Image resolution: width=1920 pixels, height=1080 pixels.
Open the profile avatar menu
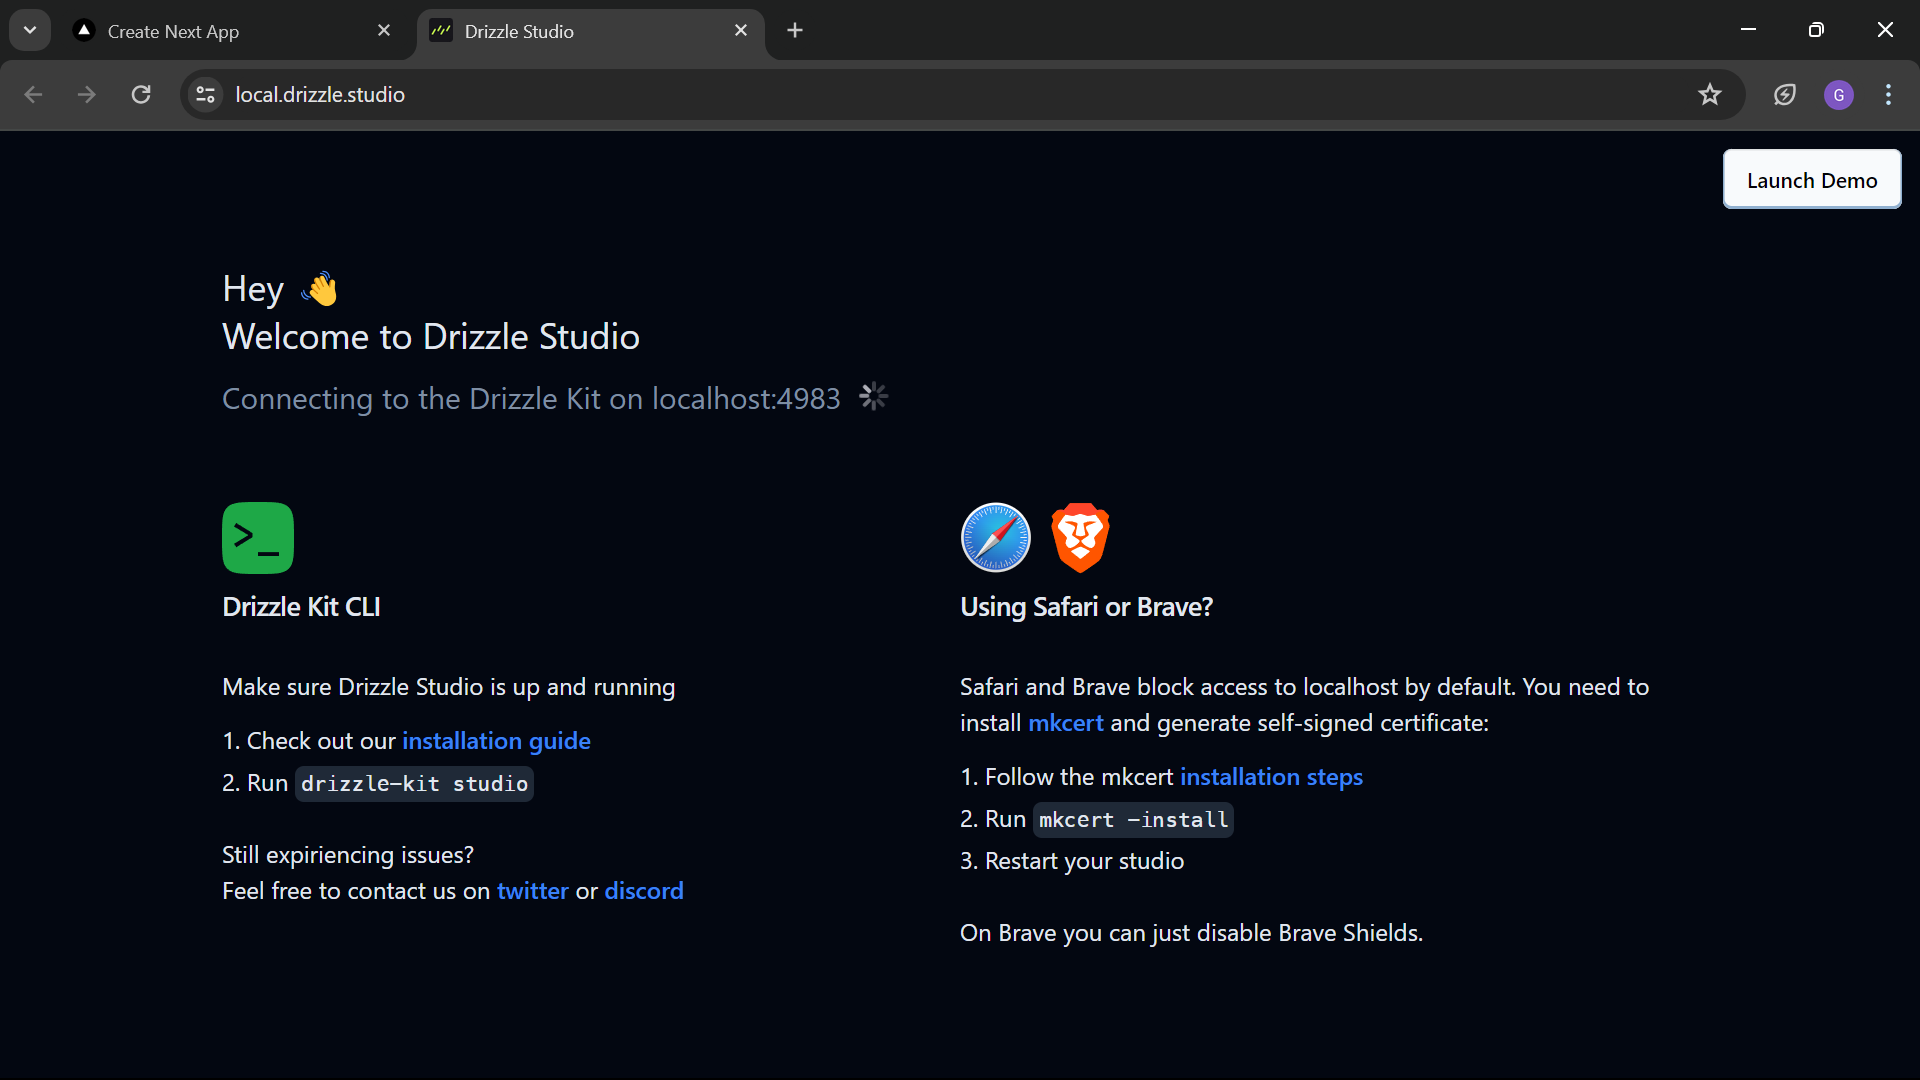point(1839,94)
